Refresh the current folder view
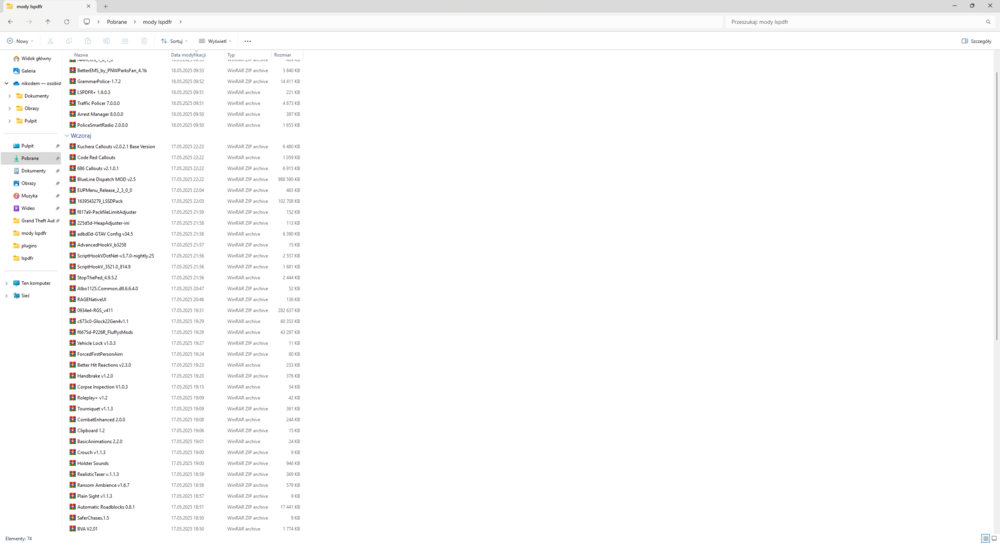 click(x=66, y=22)
